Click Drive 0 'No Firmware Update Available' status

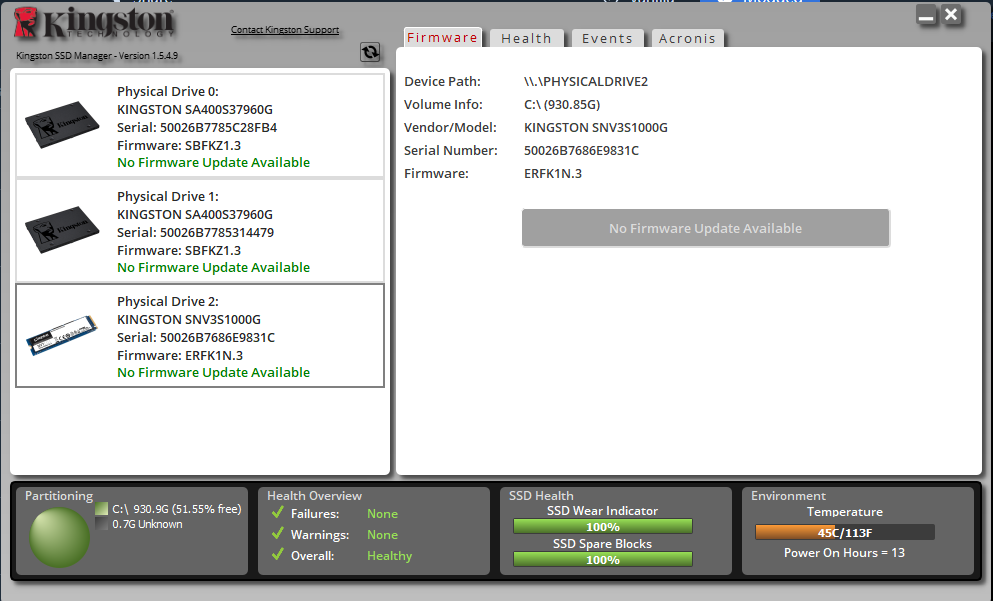213,162
